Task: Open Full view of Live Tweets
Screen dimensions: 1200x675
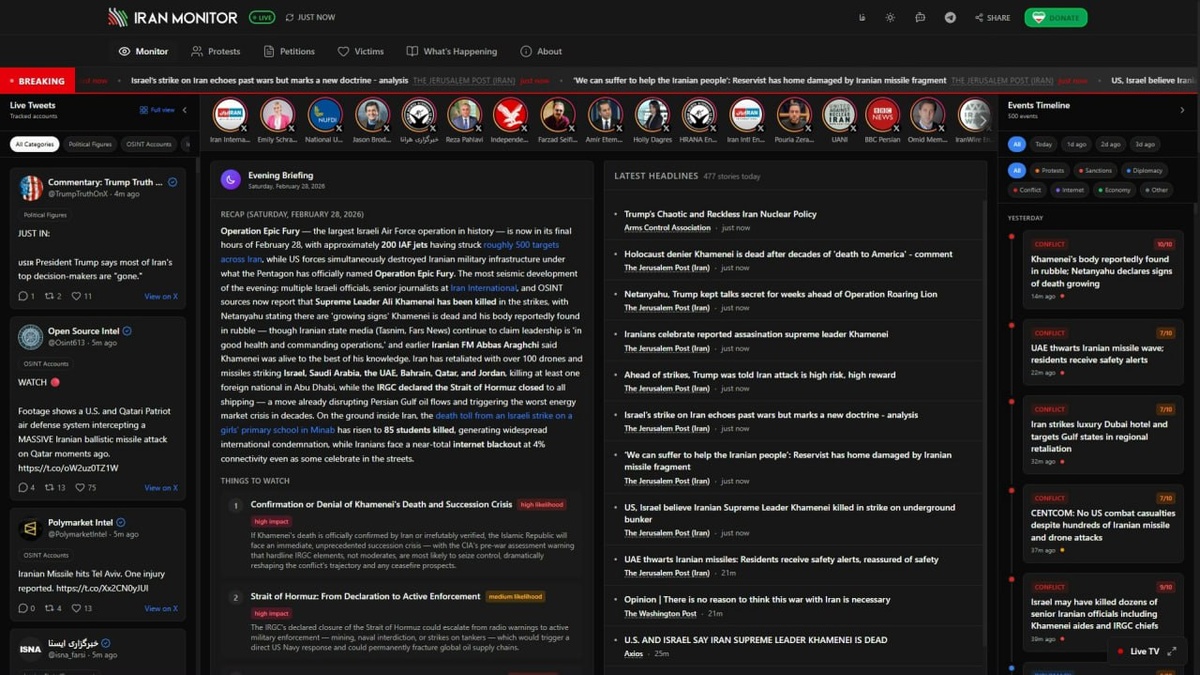Action: coord(157,110)
